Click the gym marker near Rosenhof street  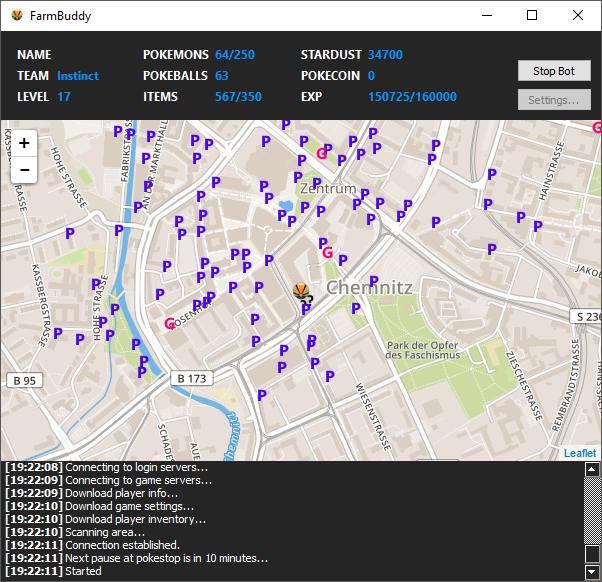[x=169, y=323]
